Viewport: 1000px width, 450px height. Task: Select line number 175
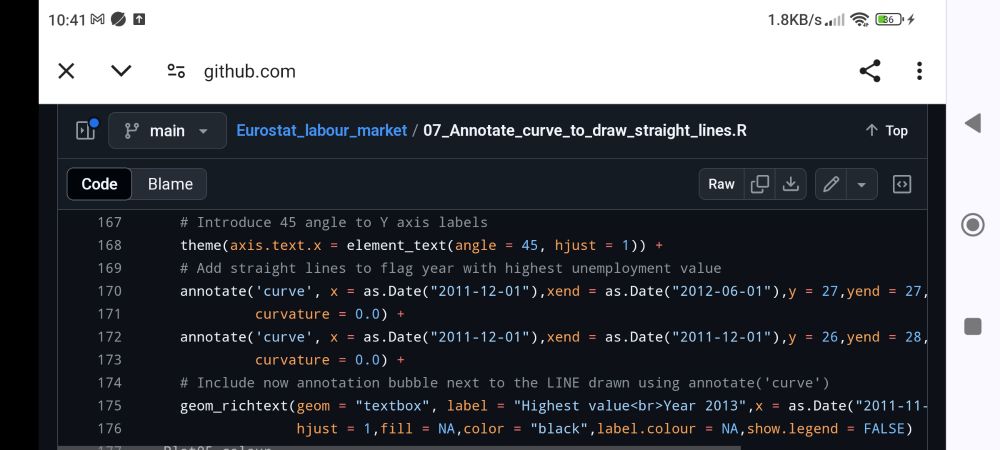point(109,406)
